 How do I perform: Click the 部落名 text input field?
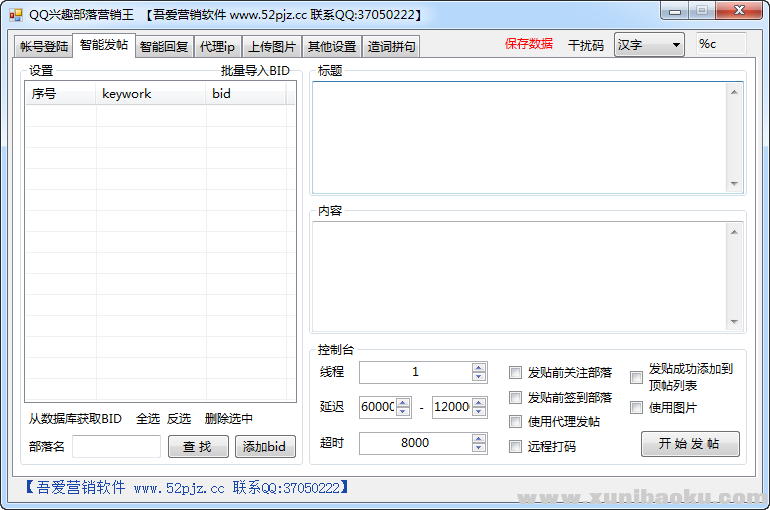pyautogui.click(x=116, y=447)
